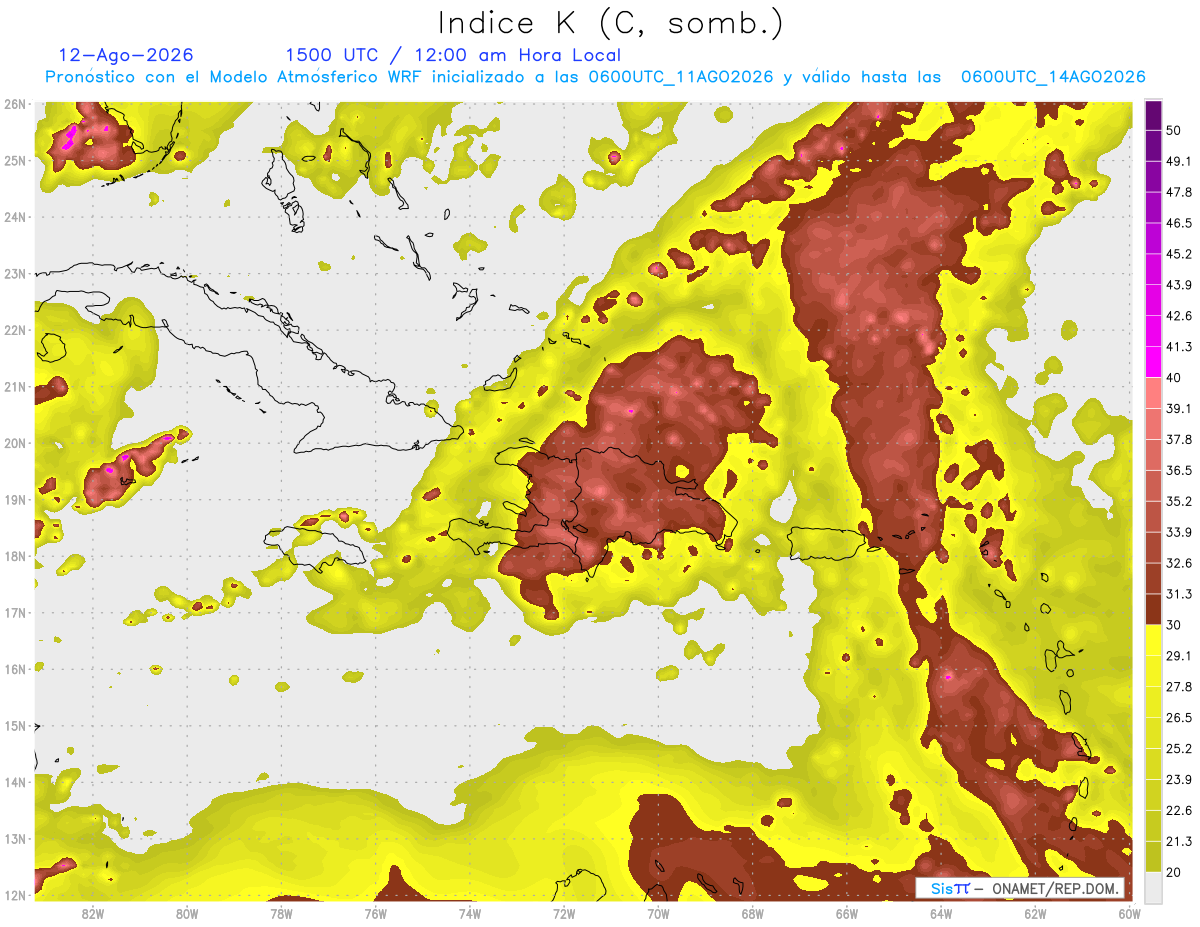Click the 20N latitude axis label

coord(14,443)
